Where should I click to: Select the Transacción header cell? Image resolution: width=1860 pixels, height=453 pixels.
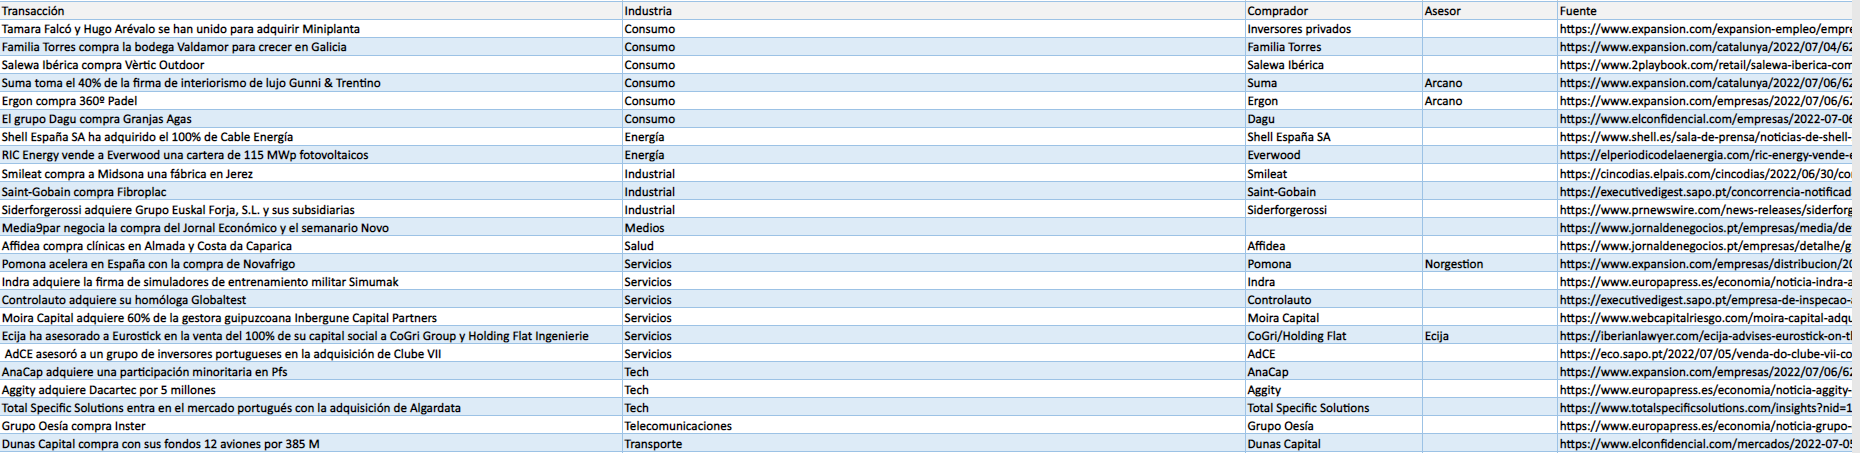(311, 11)
